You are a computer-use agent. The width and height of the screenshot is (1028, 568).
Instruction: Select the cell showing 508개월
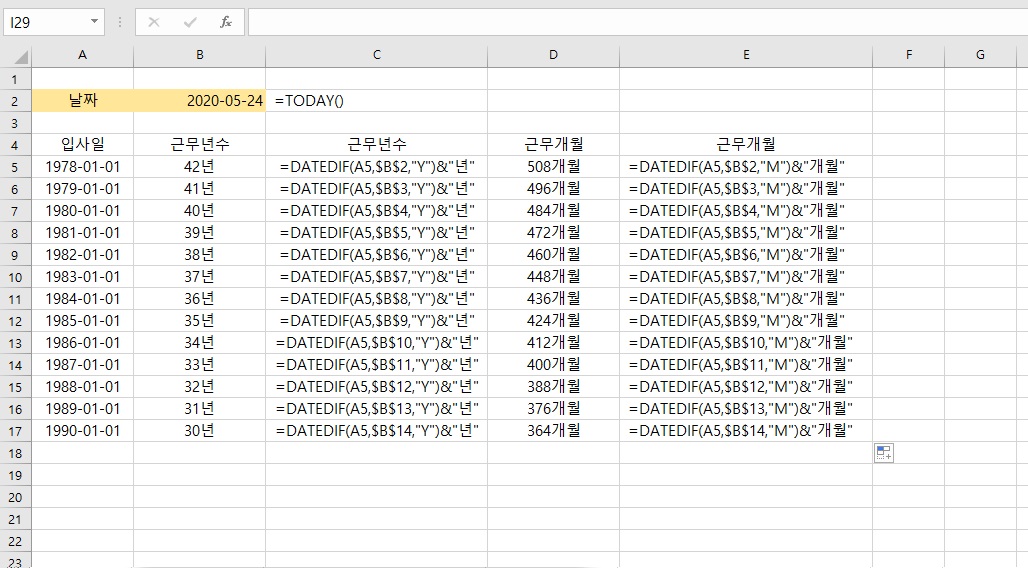coord(553,167)
